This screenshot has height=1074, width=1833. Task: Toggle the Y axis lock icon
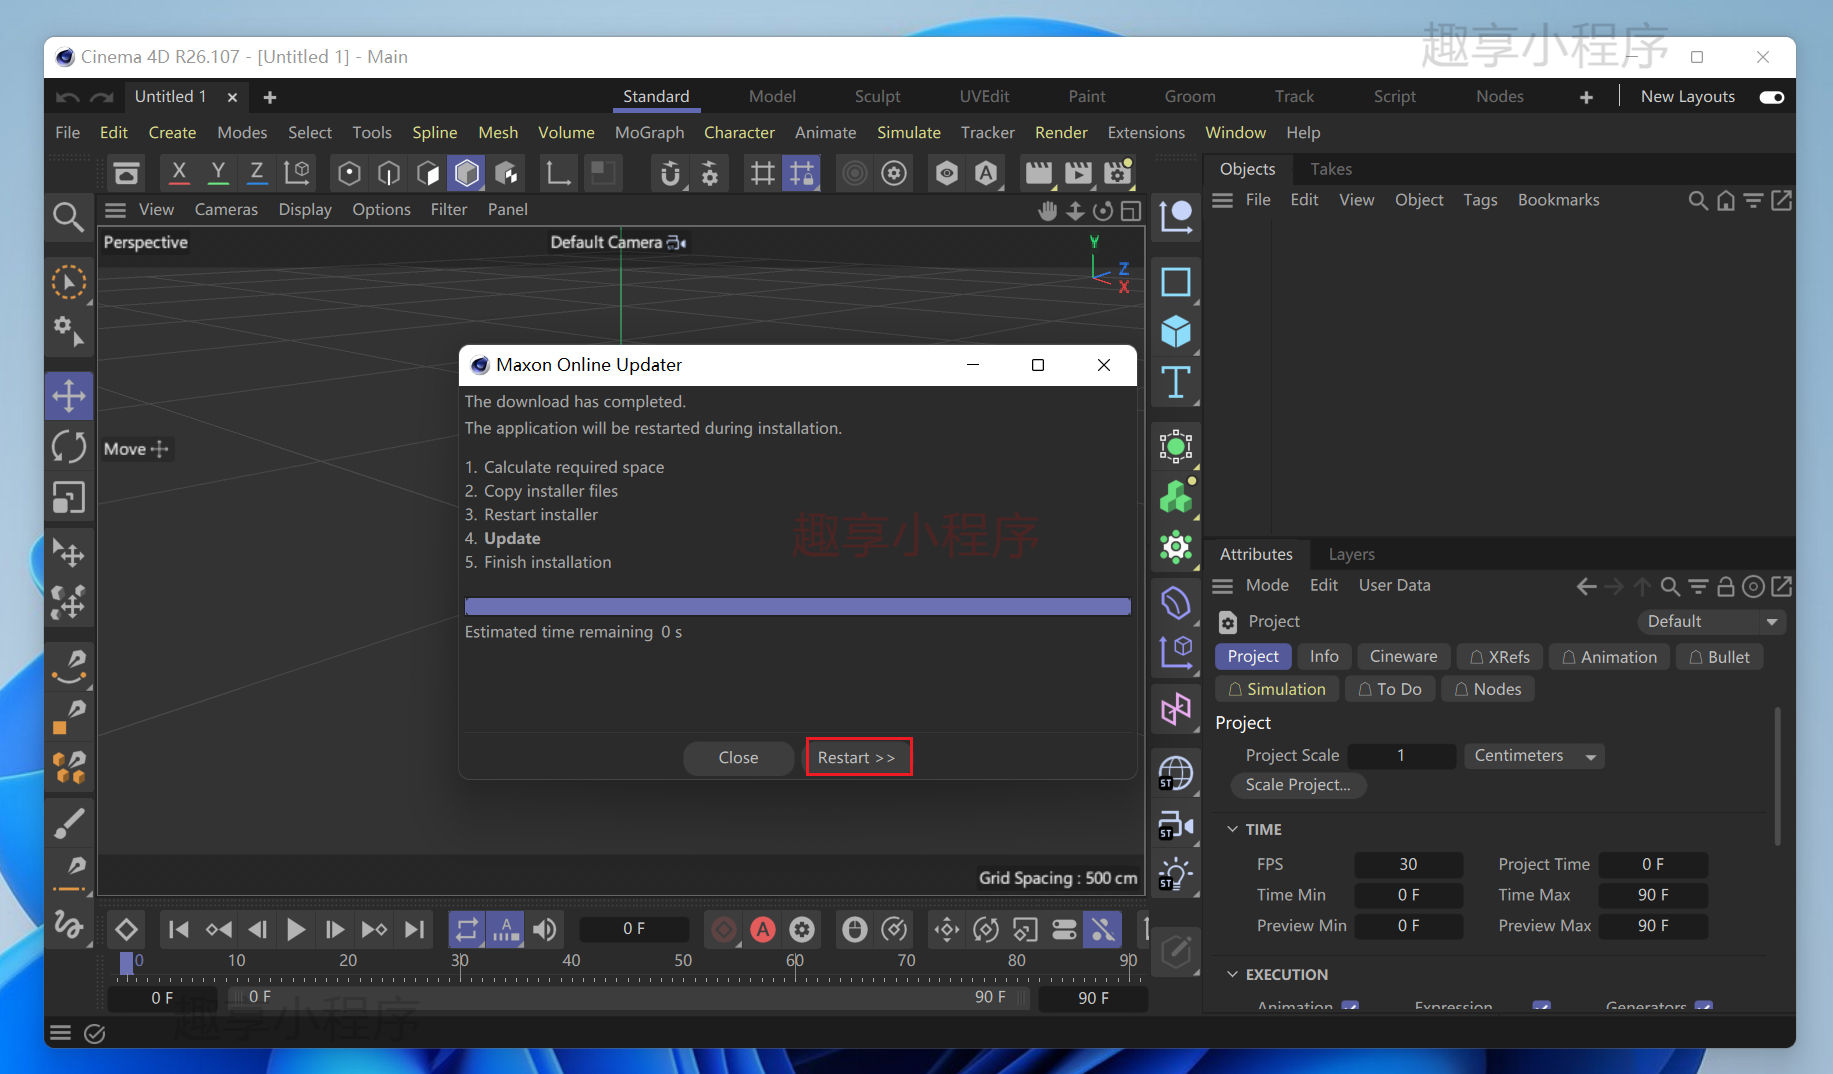pos(218,173)
